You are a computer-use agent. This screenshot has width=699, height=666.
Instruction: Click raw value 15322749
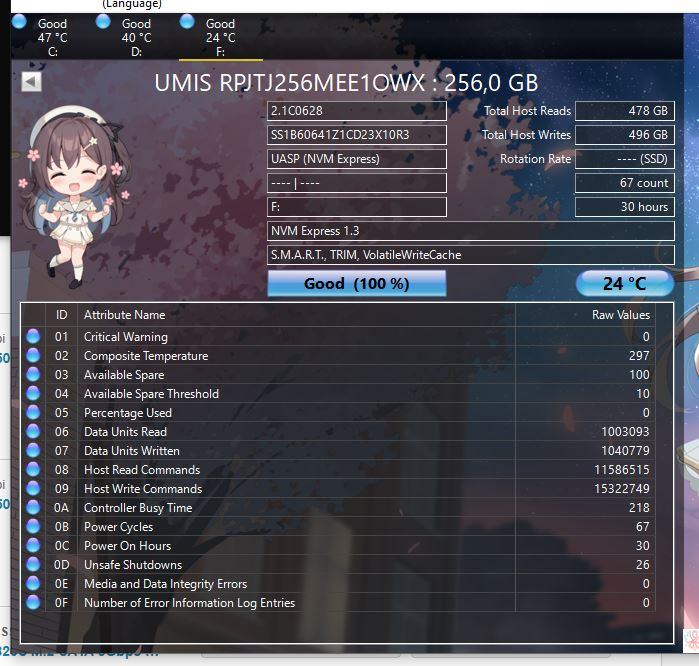[x=621, y=489]
